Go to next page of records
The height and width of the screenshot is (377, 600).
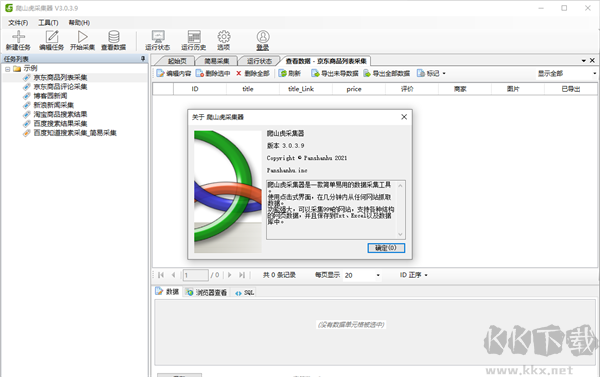pos(230,275)
